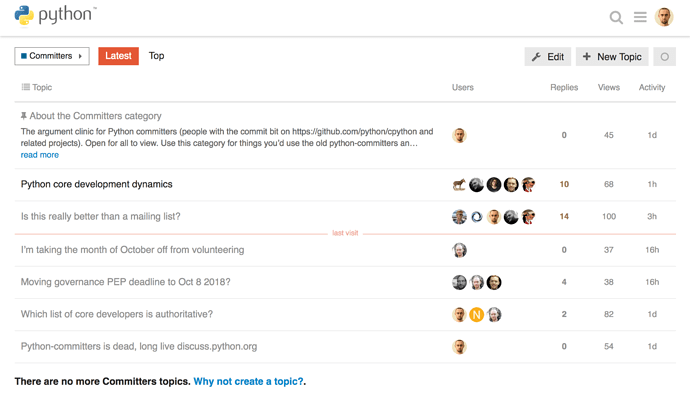Click views count 82 on authoritative list row
This screenshot has height=405, width=690.
pos(609,314)
